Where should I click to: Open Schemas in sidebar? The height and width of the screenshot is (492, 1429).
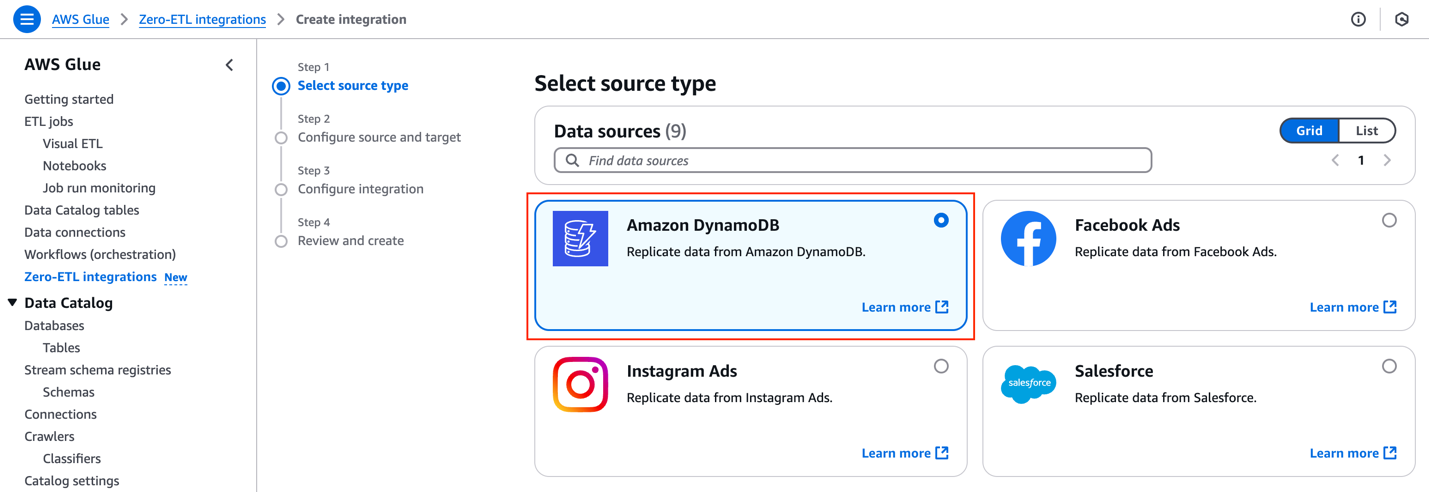69,392
